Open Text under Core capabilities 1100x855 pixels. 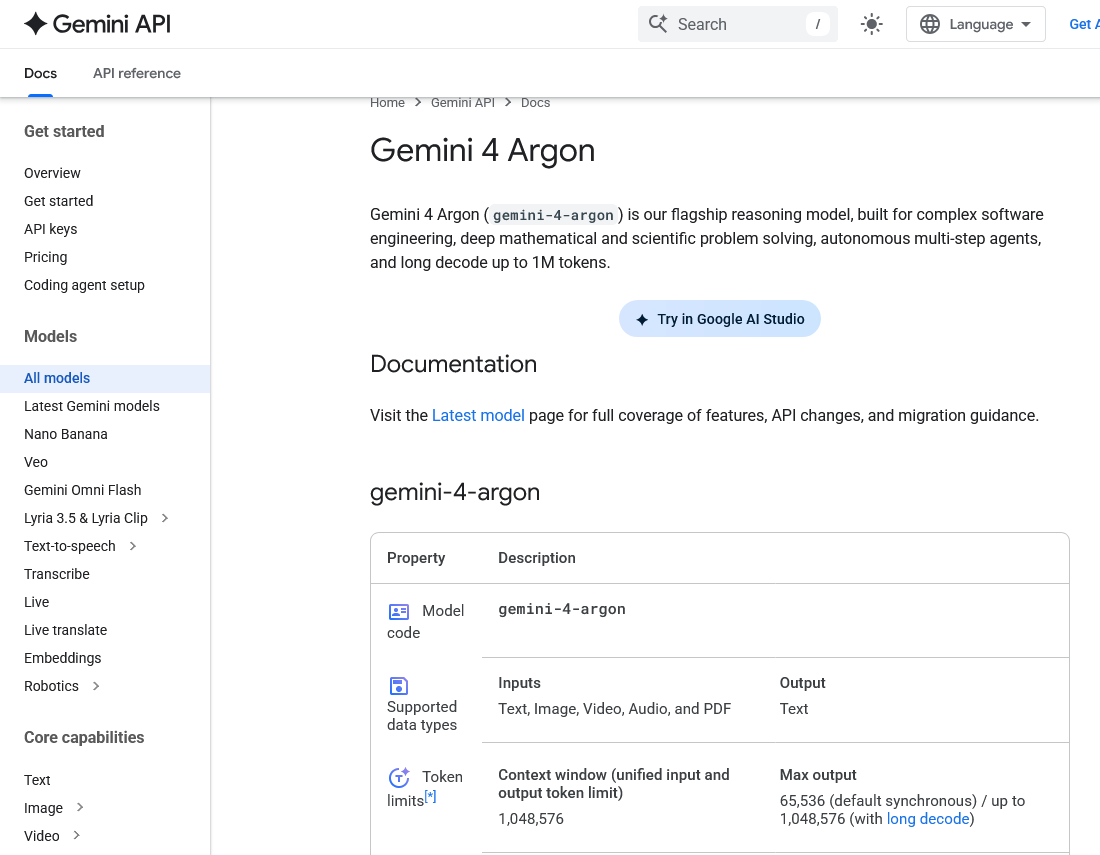pyautogui.click(x=37, y=780)
